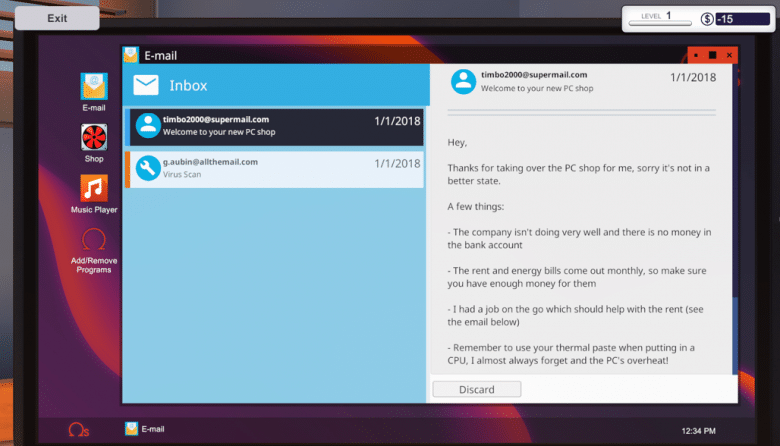Screen dimensions: 780x446
Task: Click the wrench icon on Virus Scan email
Action: (x=147, y=169)
